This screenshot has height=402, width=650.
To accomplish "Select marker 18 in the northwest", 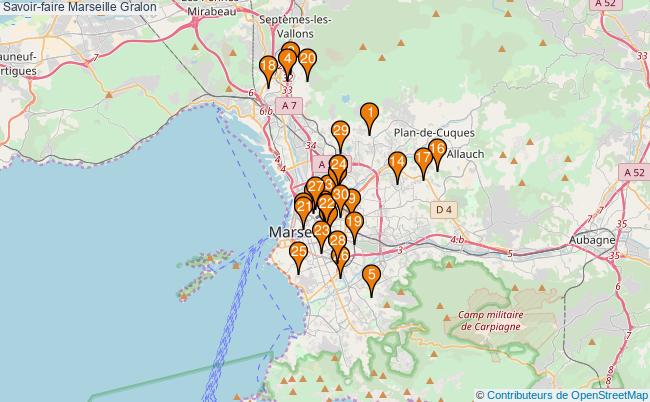I will pos(268,68).
